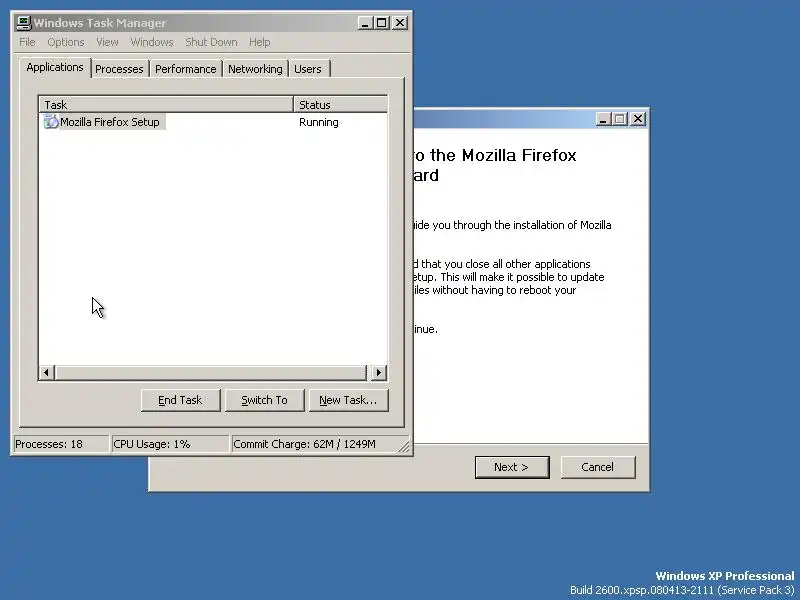Open the Help menu
Viewport: 800px width, 600px height.
[x=259, y=42]
